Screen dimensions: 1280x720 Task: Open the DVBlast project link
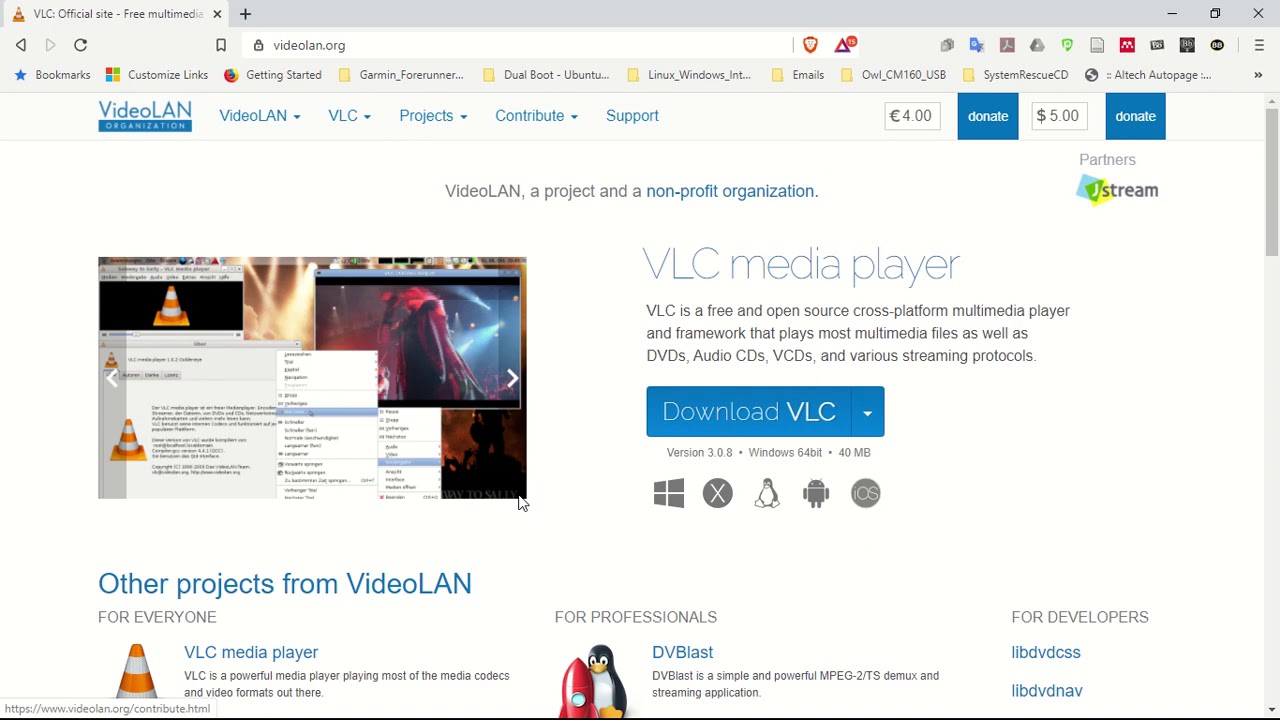682,652
